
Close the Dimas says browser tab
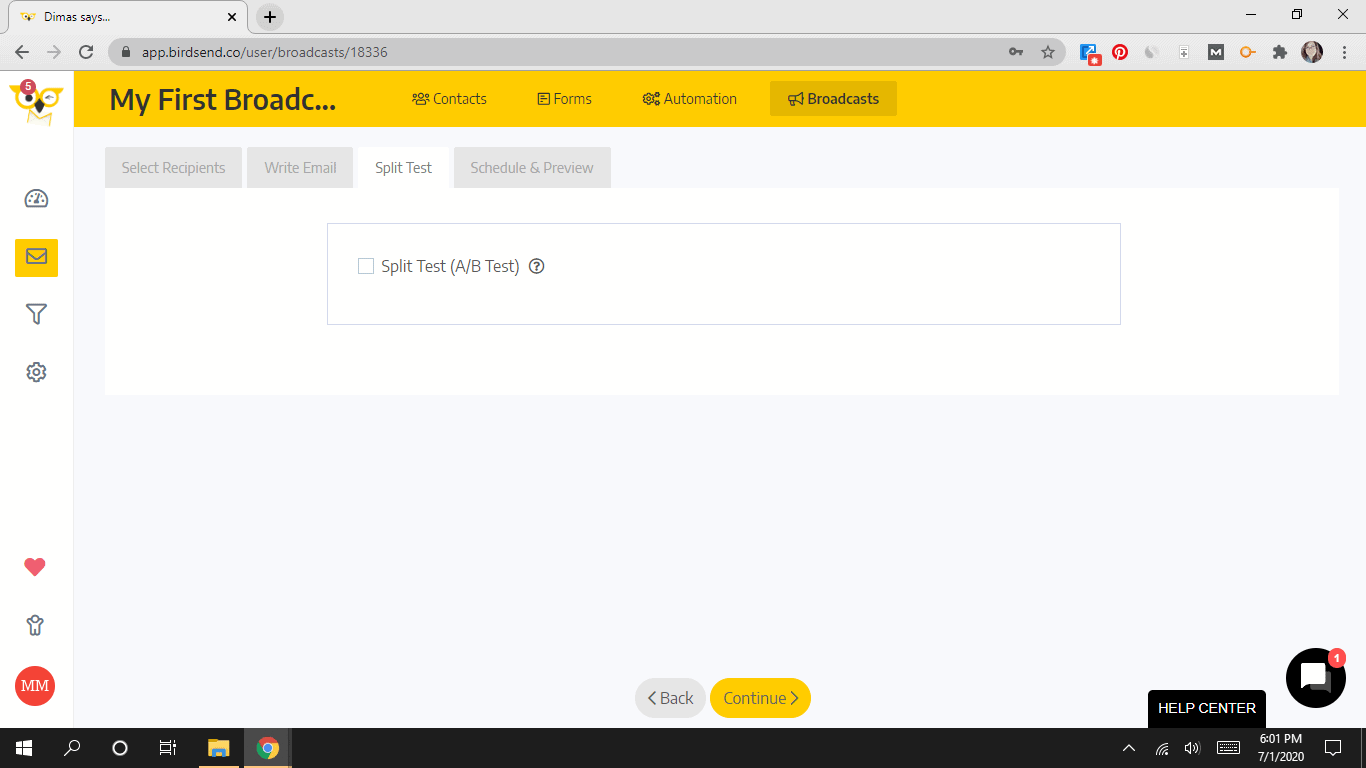point(232,17)
